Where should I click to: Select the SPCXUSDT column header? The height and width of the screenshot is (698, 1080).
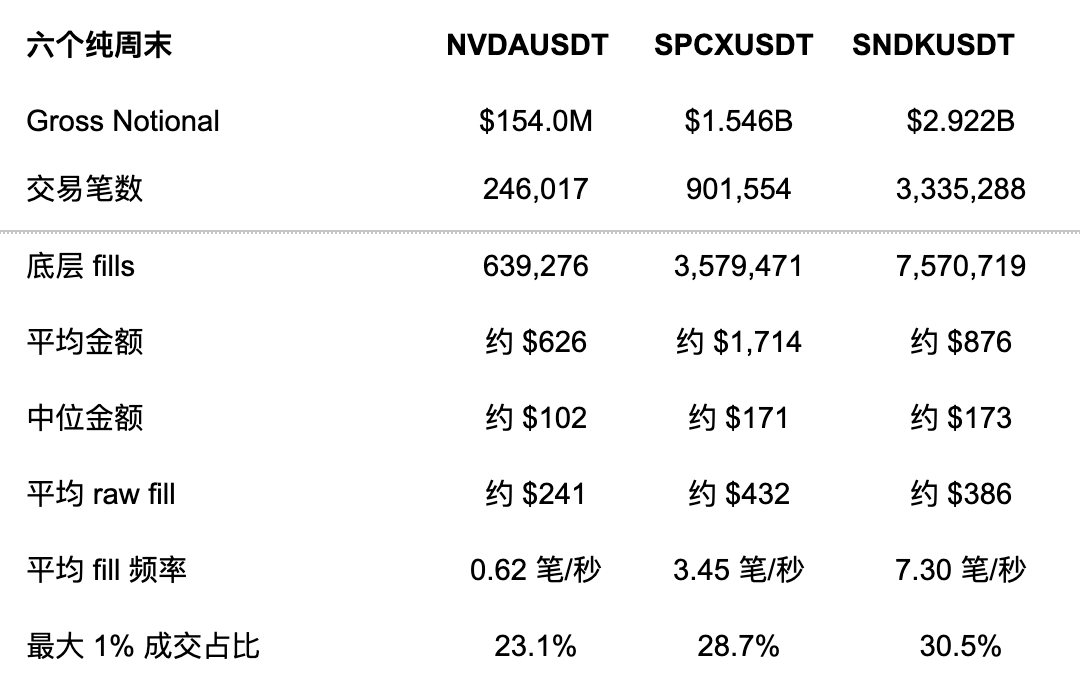[x=734, y=45]
